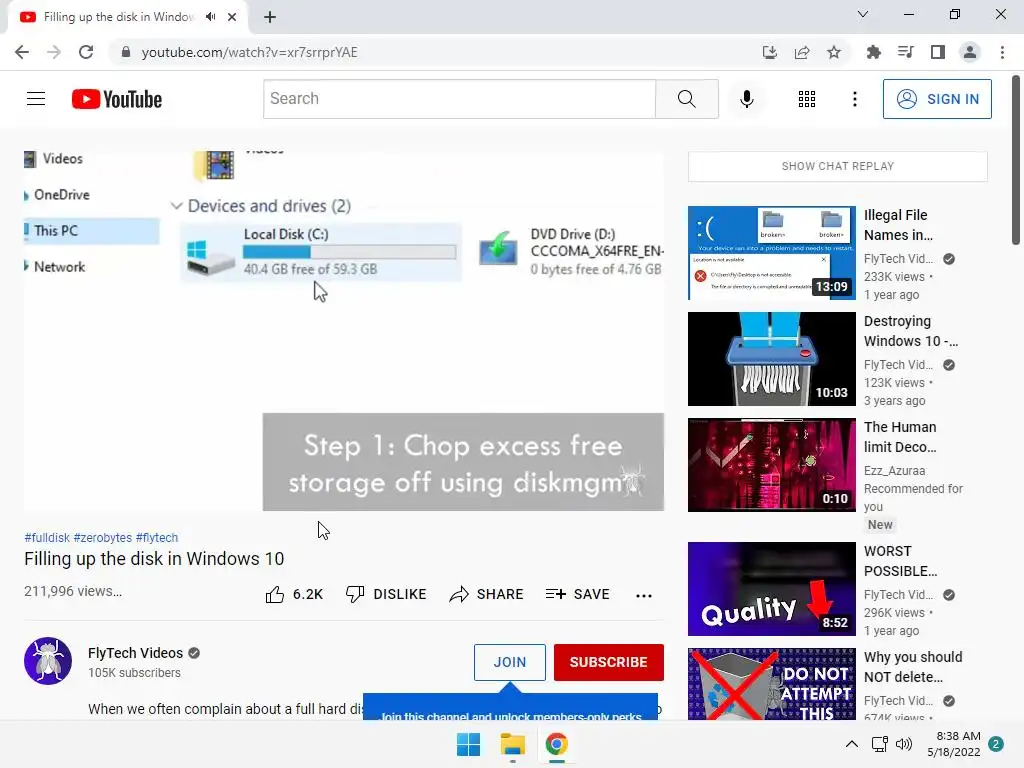This screenshot has height=768, width=1024.
Task: Click the 105K subscribers text
Action: pos(134,673)
